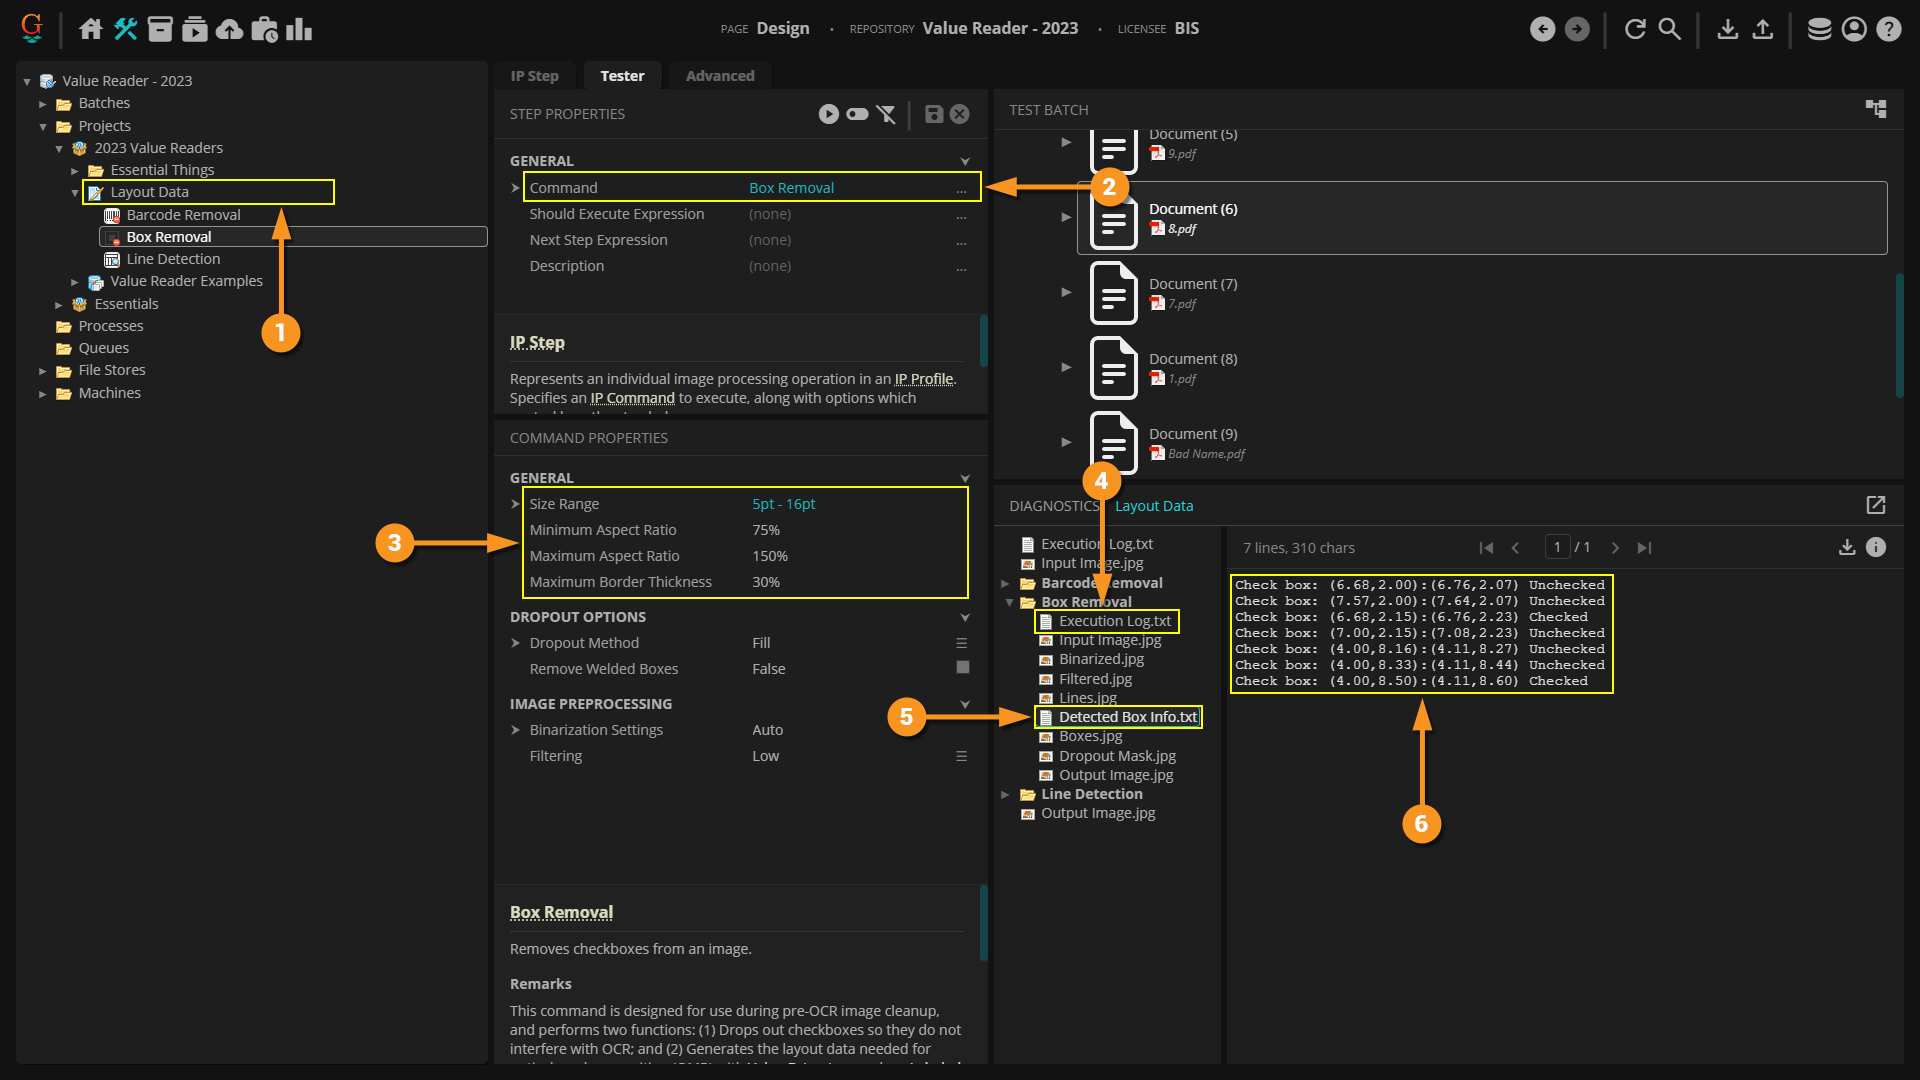Click the diagnostics page number field
The image size is (1920, 1080).
(1556, 547)
